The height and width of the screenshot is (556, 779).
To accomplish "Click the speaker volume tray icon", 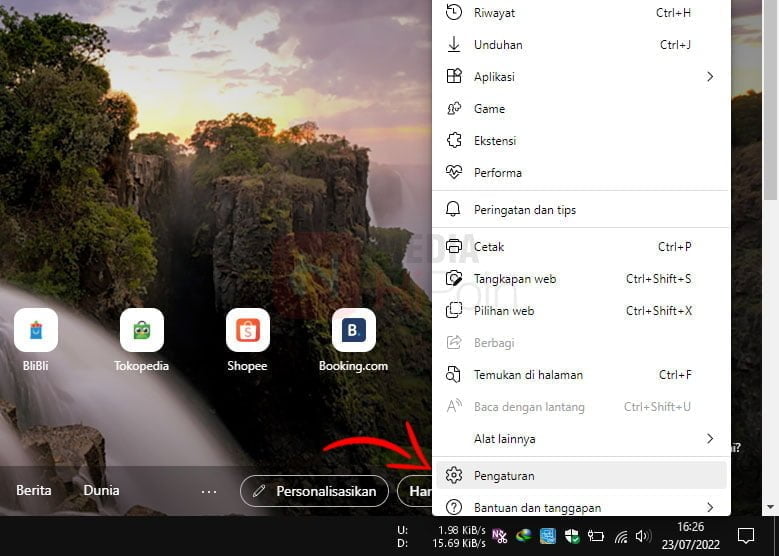I will (643, 536).
